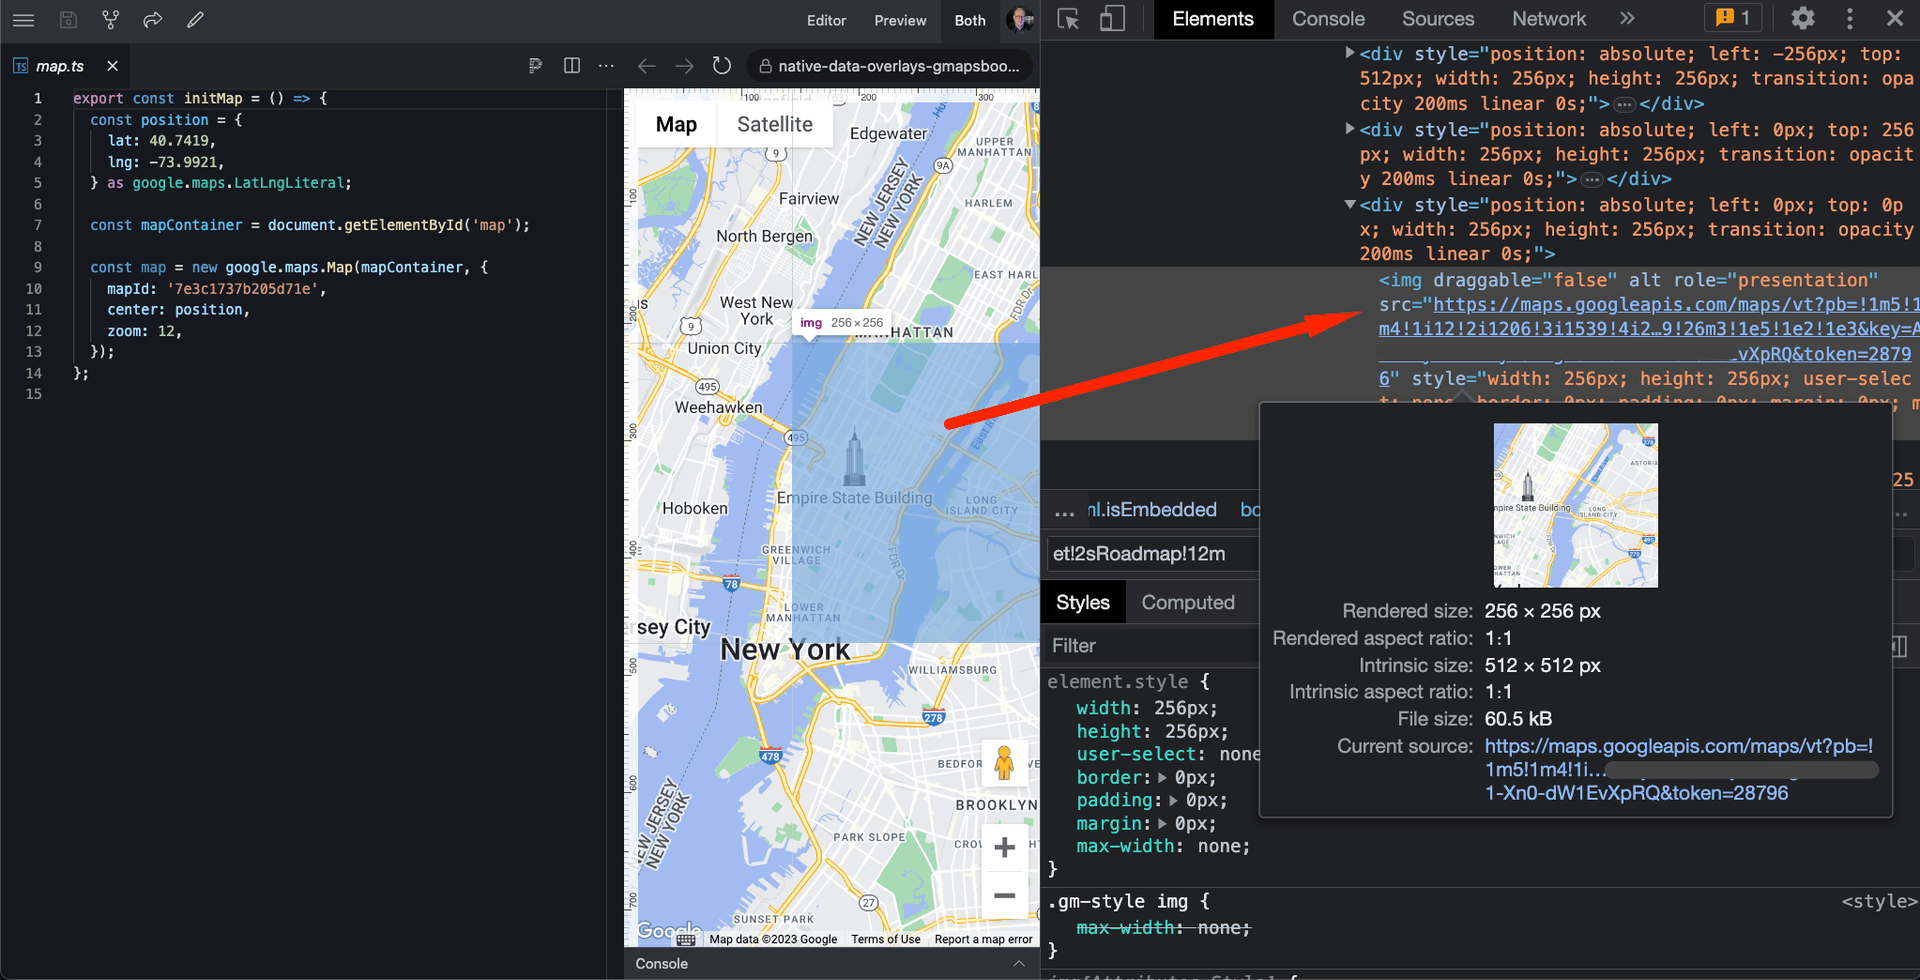Expand the bottom Console panel chevron
The image size is (1920, 980).
coord(1018,964)
